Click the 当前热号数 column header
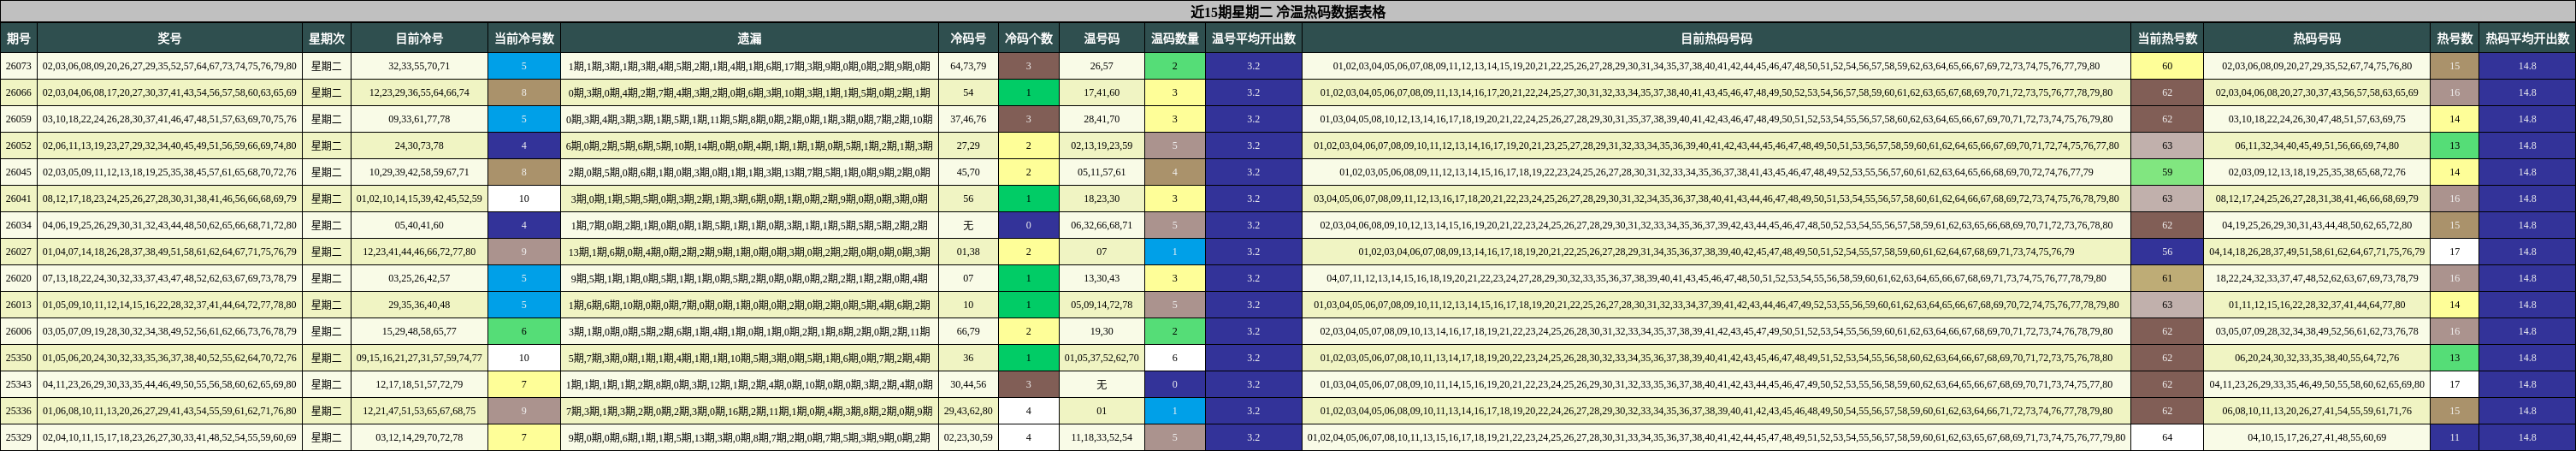Image resolution: width=2576 pixels, height=451 pixels. click(2167, 38)
